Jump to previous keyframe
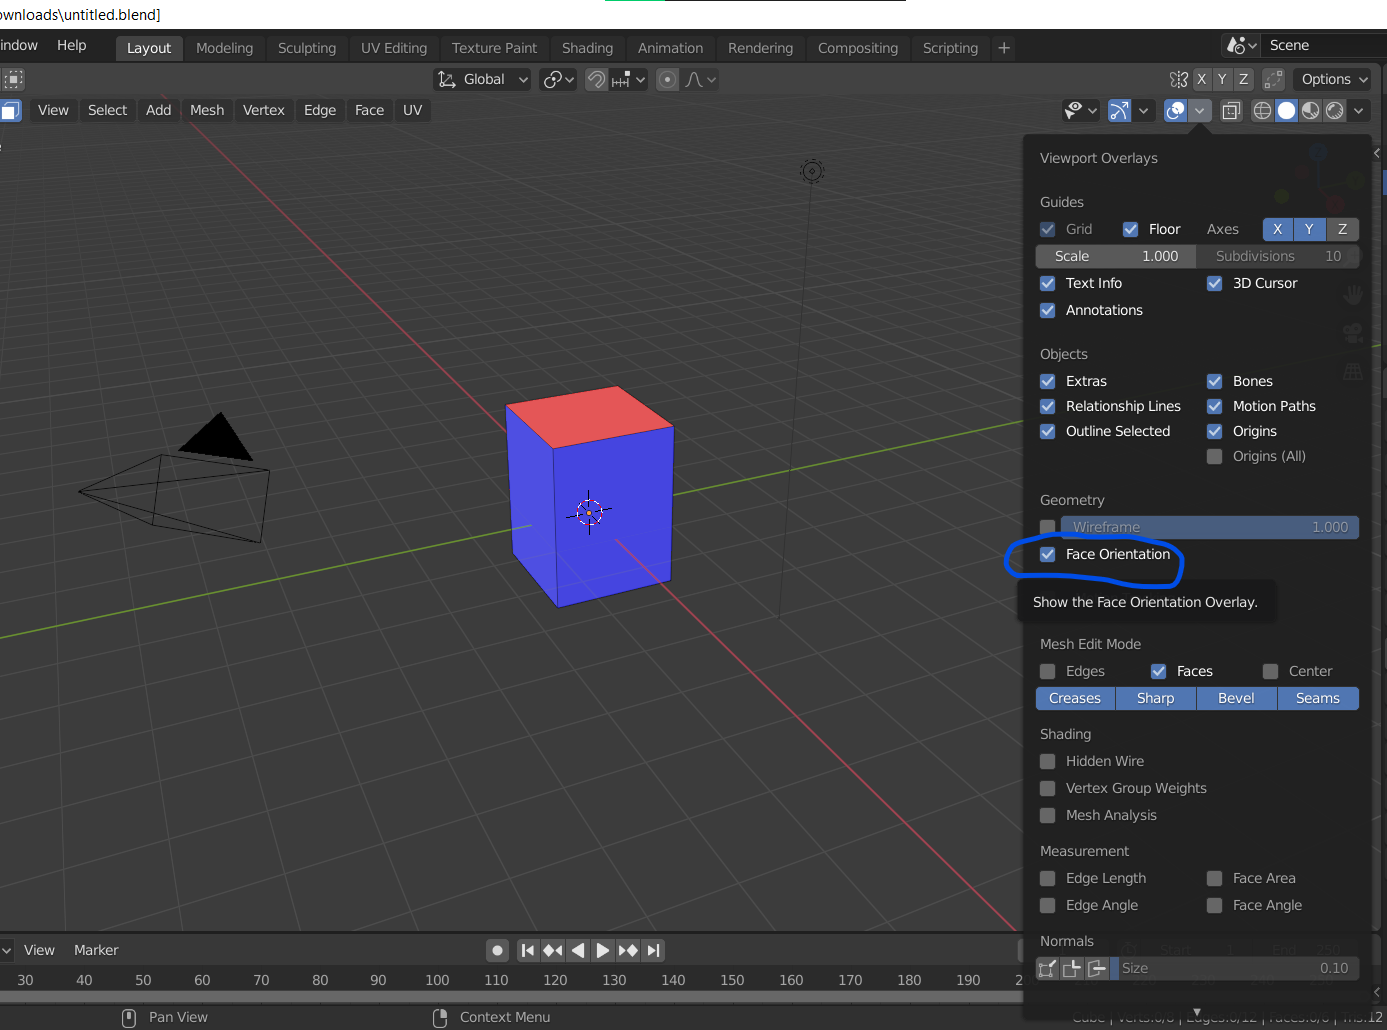This screenshot has height=1030, width=1387. tap(553, 950)
